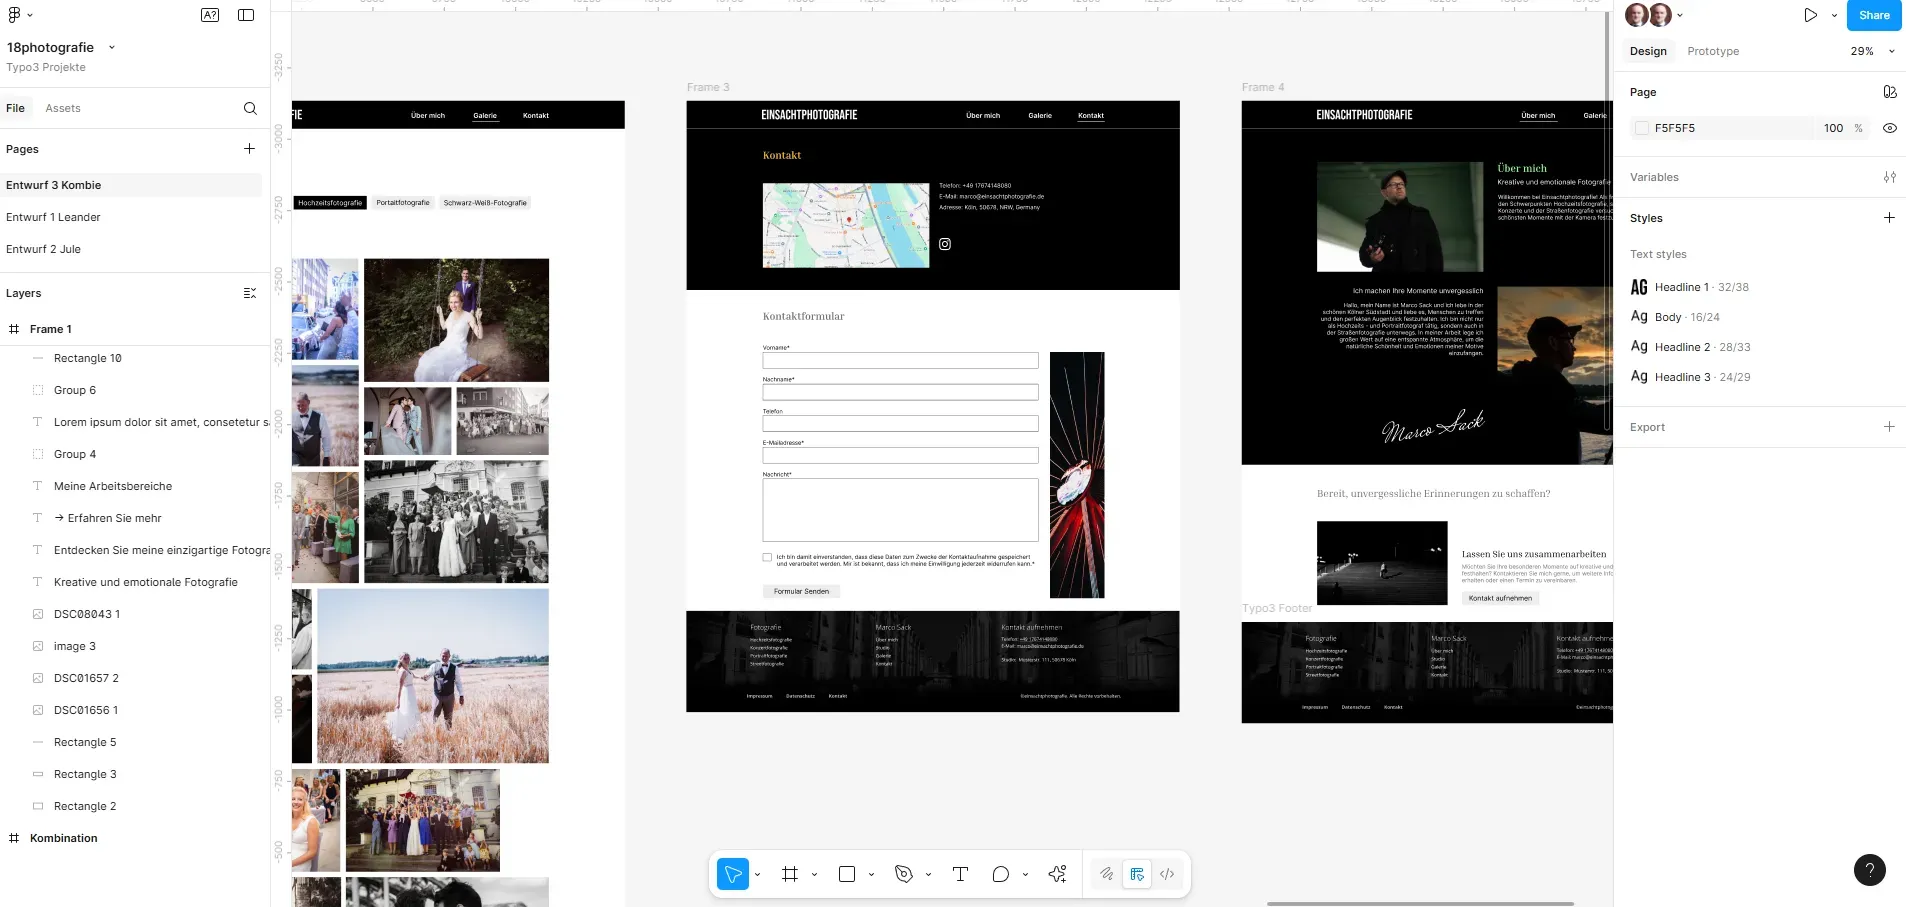The height and width of the screenshot is (907, 1906).
Task: Select the Kombination frame layer
Action: point(63,838)
